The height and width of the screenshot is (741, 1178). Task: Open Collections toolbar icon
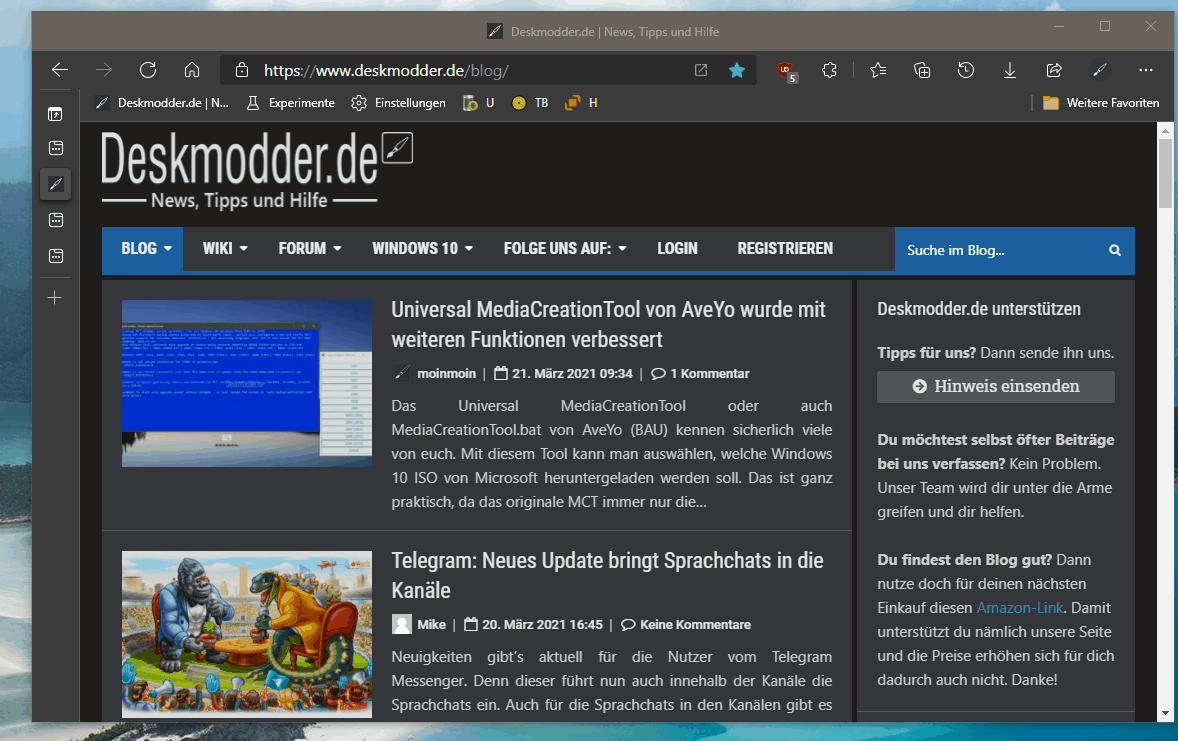coord(922,70)
